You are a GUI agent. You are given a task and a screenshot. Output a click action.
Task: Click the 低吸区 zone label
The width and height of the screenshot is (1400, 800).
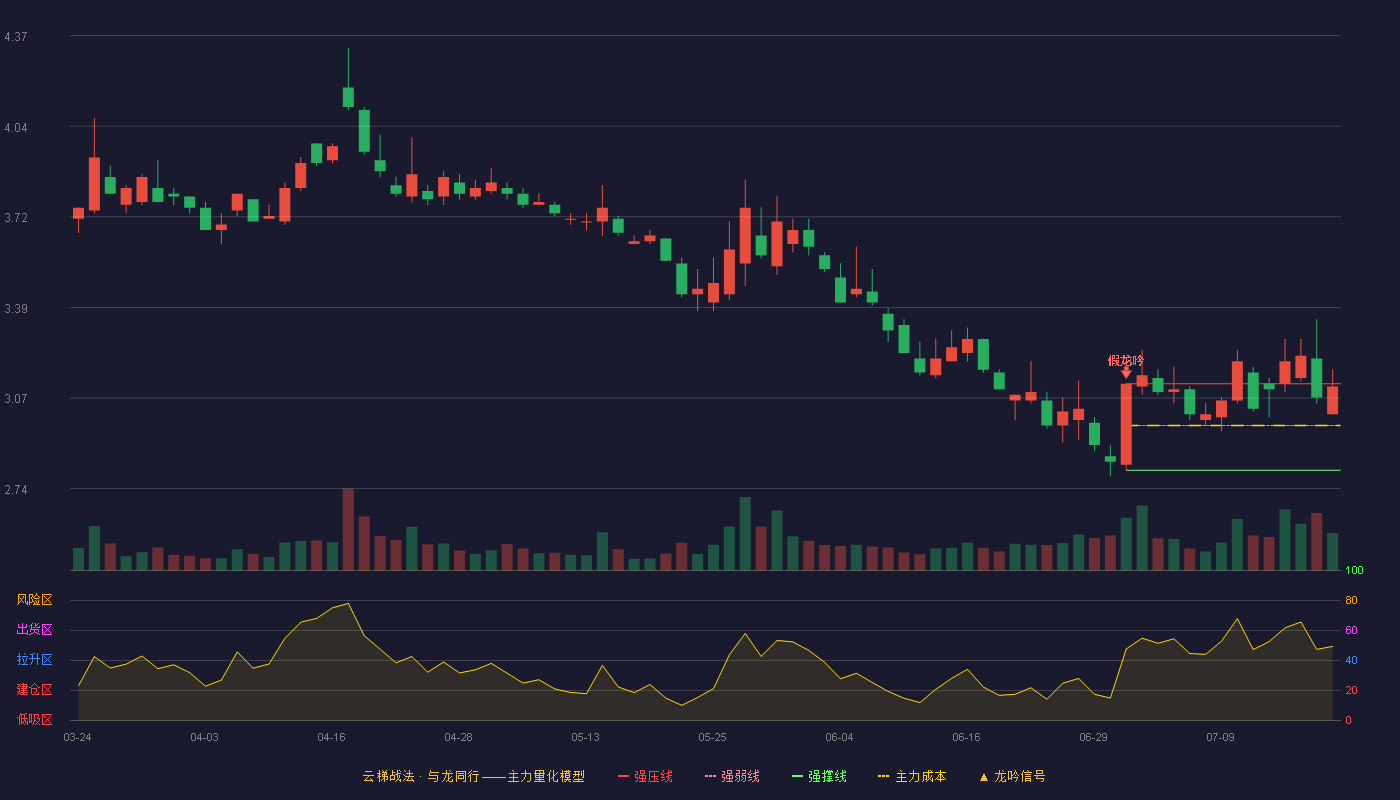pos(34,719)
